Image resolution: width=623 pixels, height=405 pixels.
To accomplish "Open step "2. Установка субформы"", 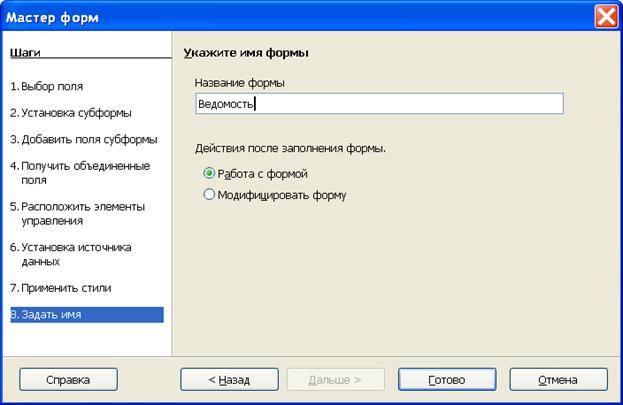I will 71,113.
